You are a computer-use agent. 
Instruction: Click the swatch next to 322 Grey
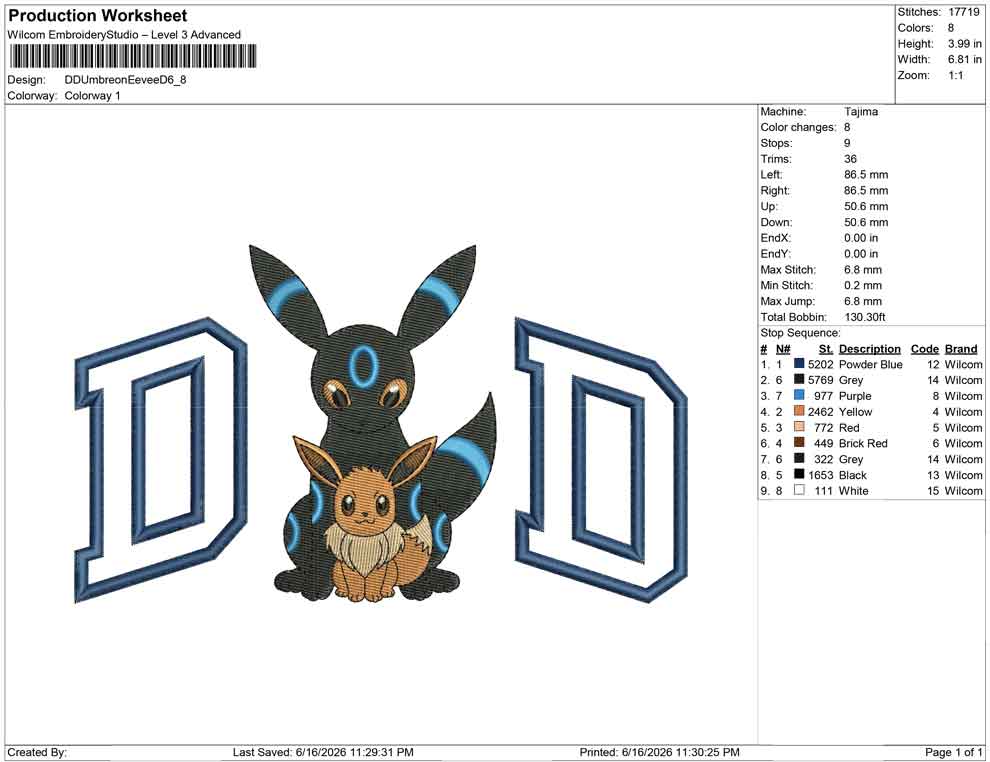799,458
